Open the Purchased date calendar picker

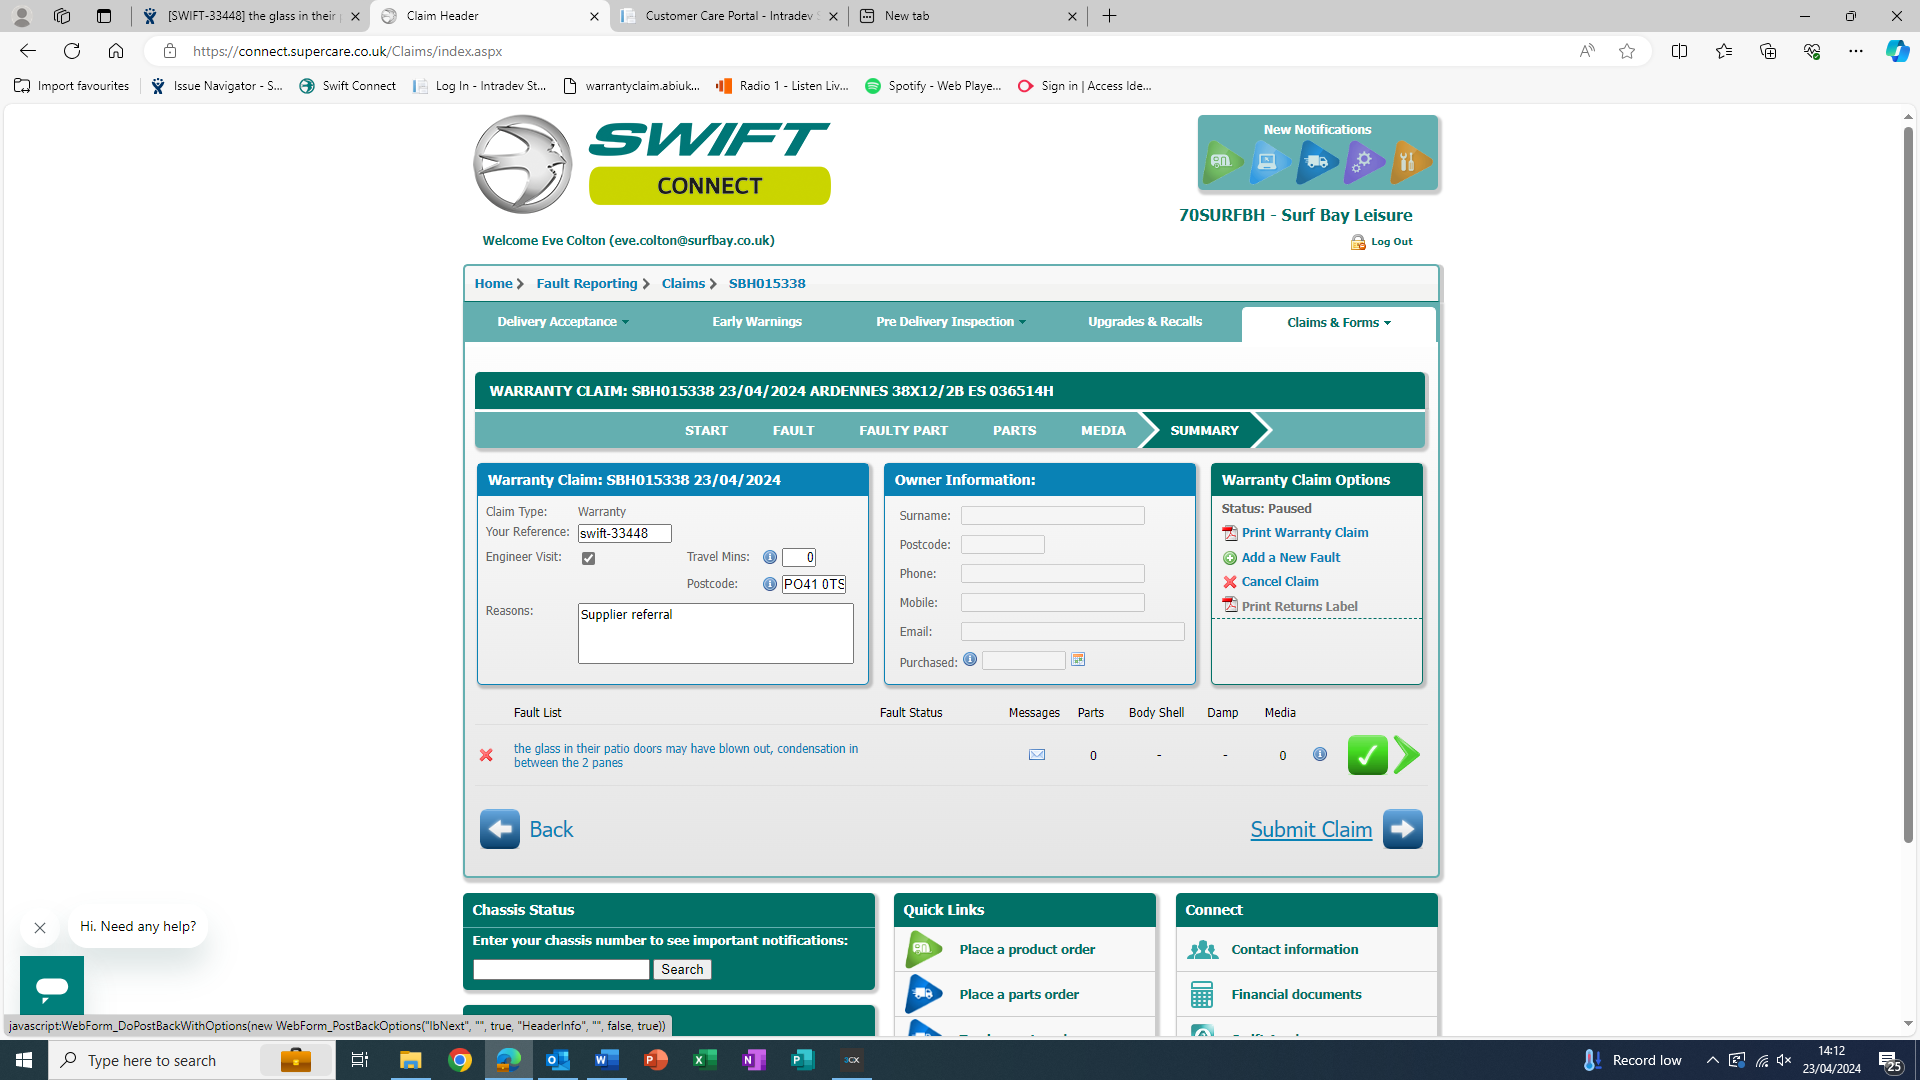1078,660
